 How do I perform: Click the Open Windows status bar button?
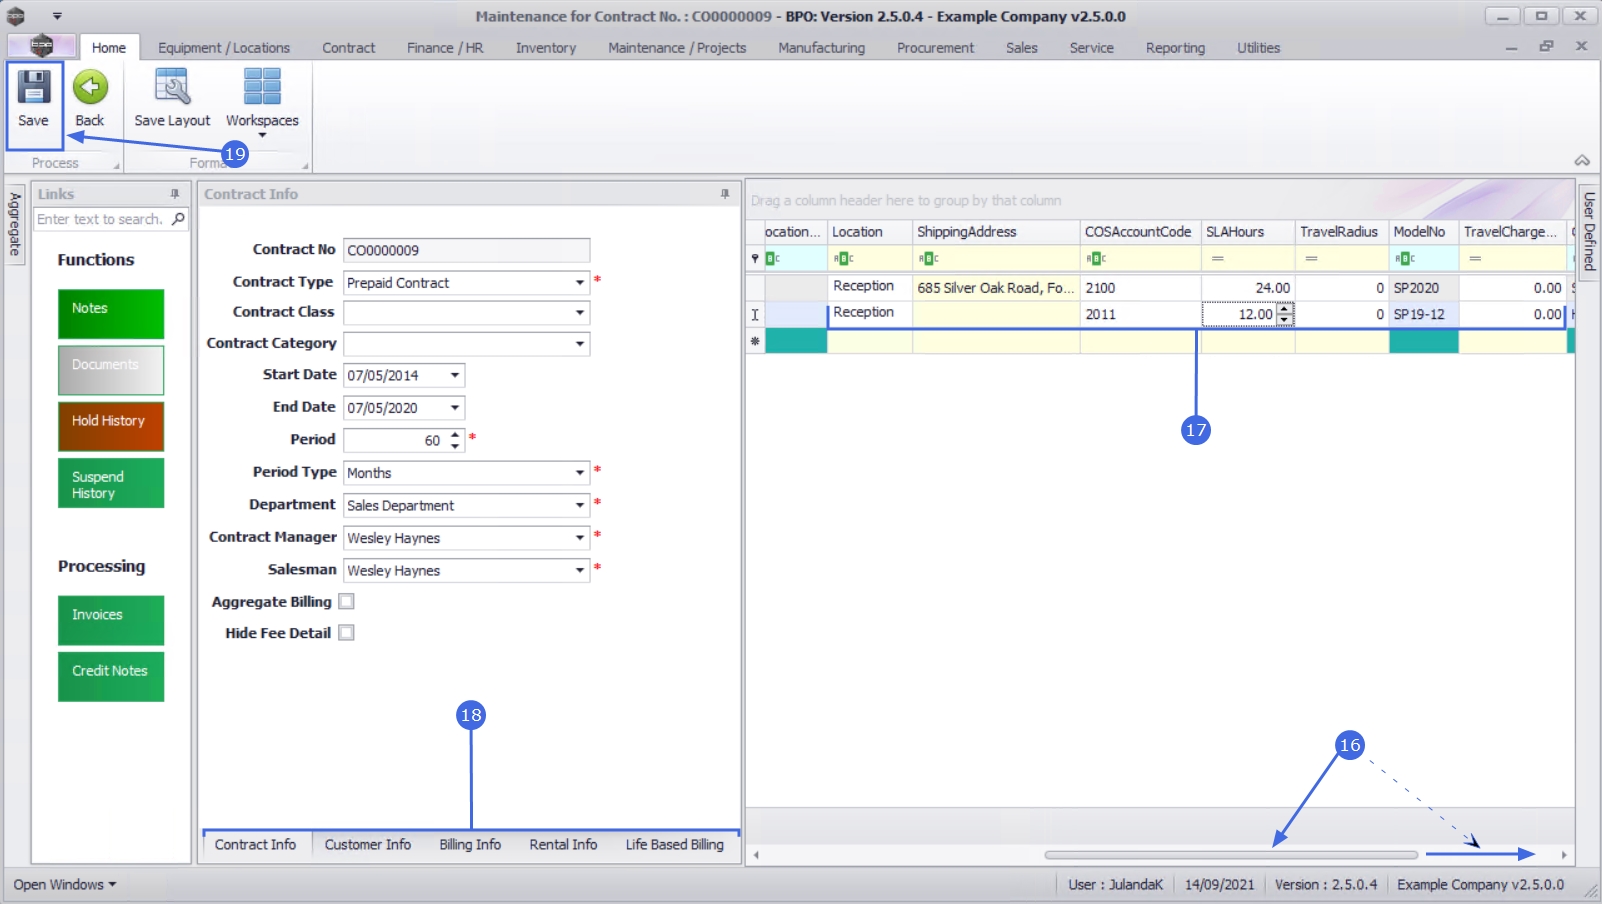coord(65,885)
